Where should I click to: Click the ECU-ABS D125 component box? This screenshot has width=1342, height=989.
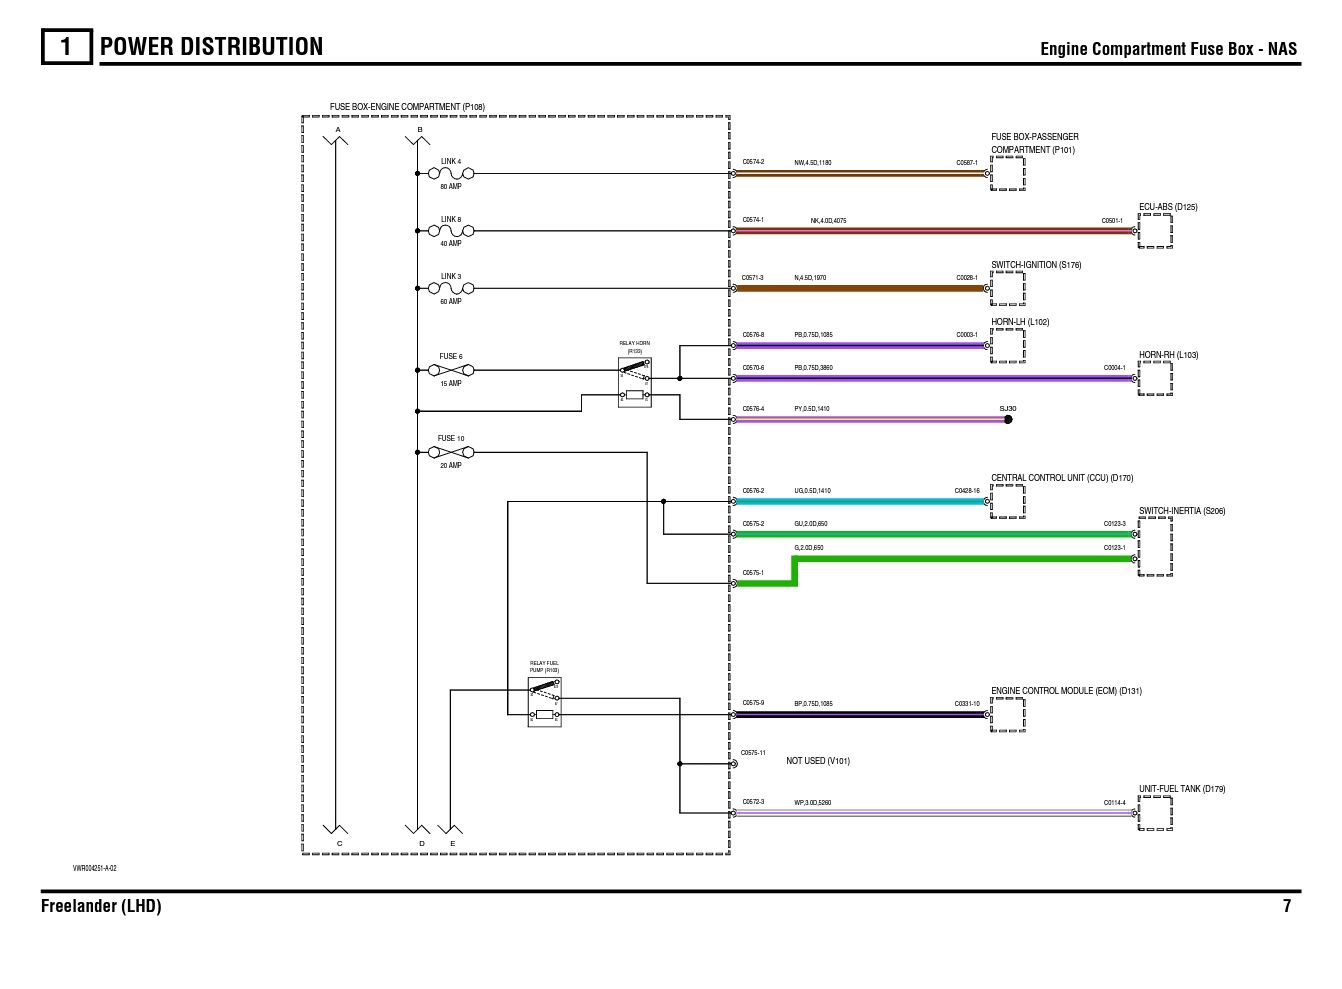point(1155,231)
